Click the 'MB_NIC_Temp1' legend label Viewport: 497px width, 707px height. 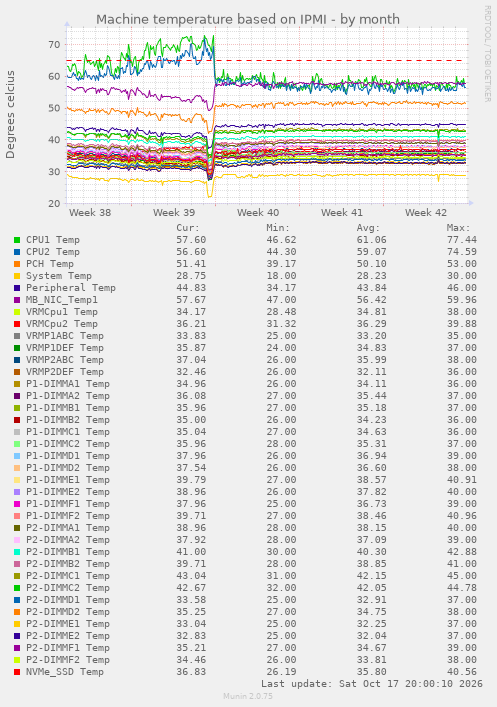(62, 300)
